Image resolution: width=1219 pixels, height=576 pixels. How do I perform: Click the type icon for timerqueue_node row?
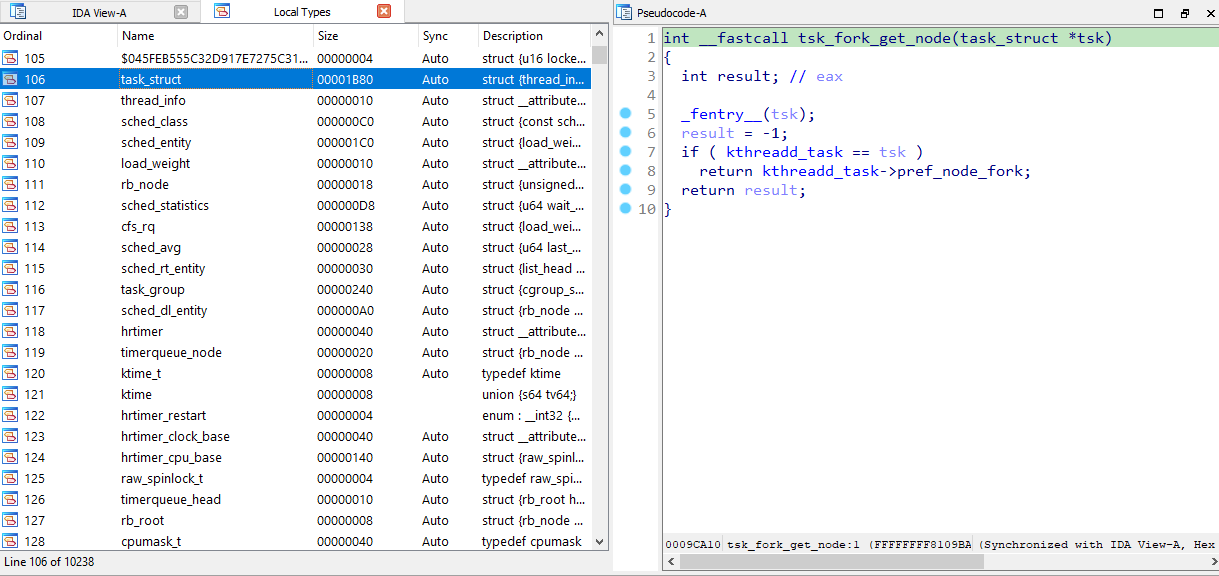click(10, 352)
